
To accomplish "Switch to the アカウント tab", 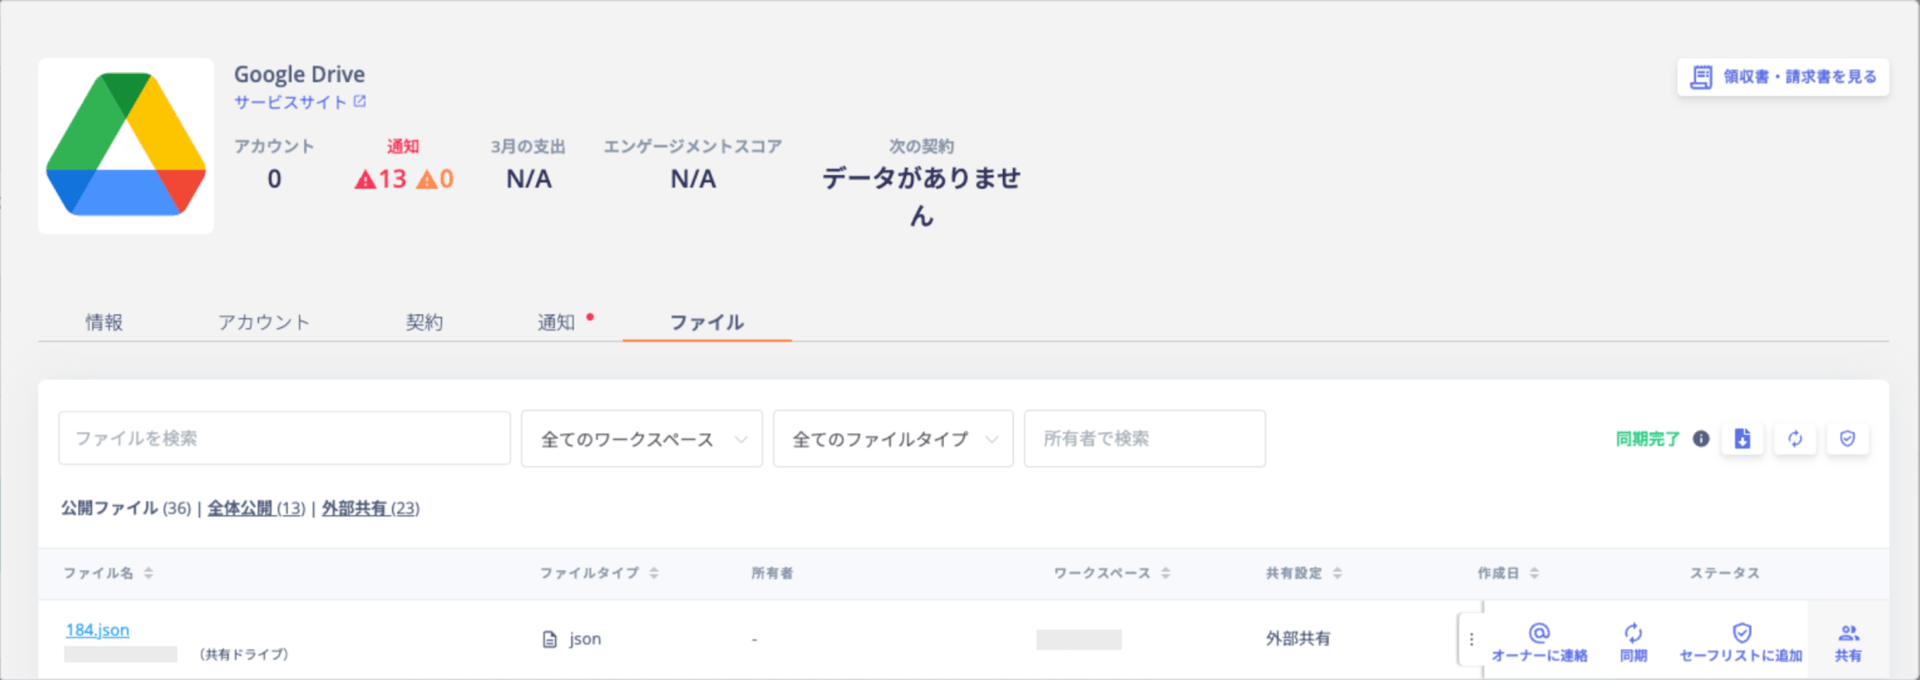I will pos(264,322).
